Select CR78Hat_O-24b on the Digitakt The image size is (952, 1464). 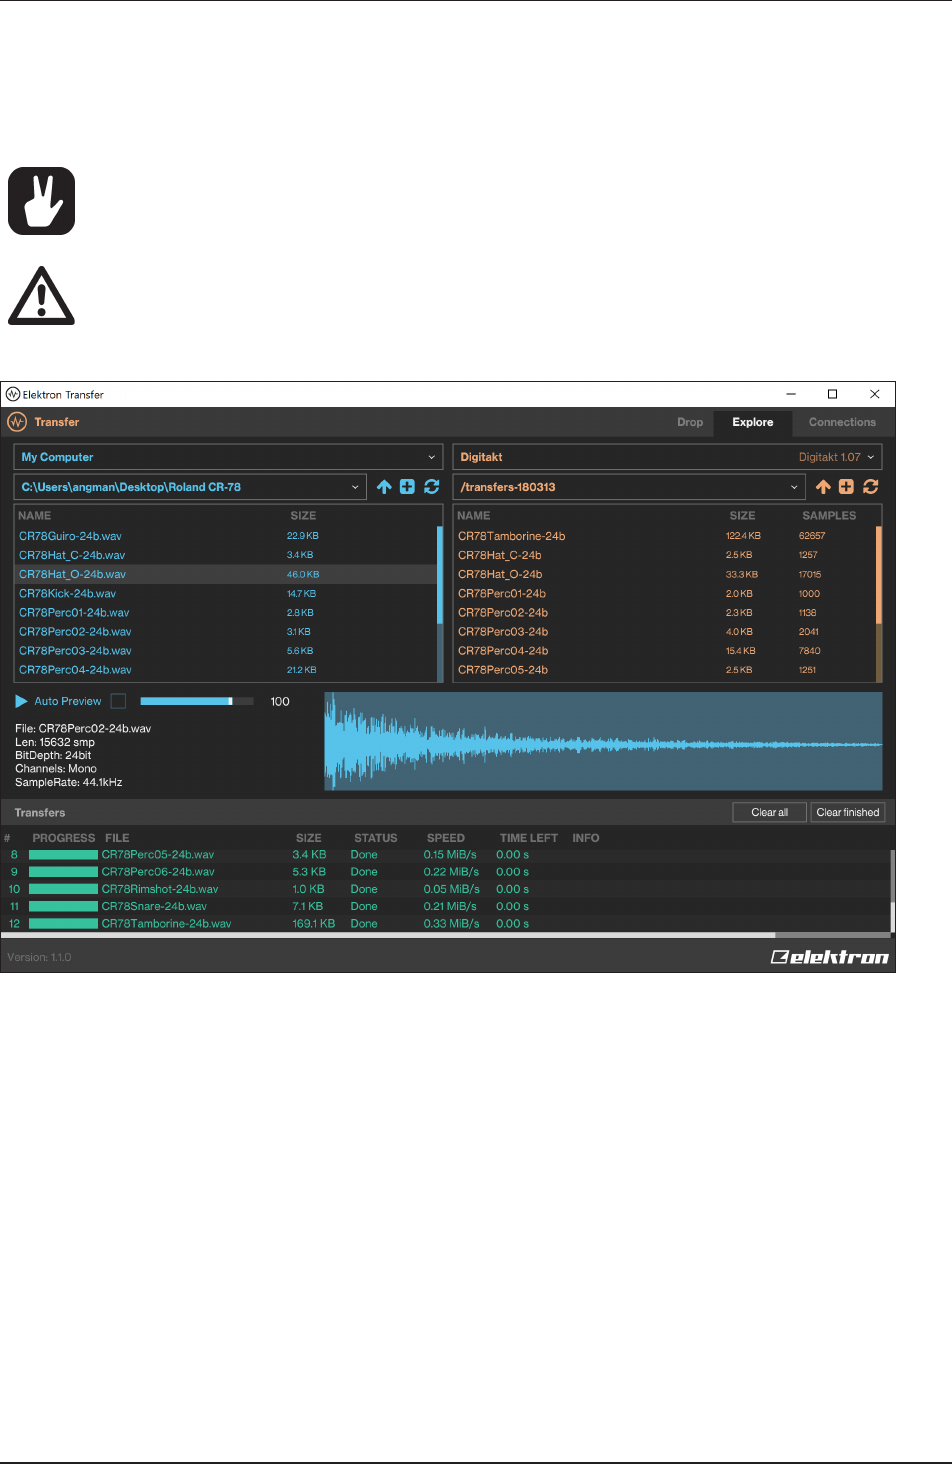click(x=665, y=574)
